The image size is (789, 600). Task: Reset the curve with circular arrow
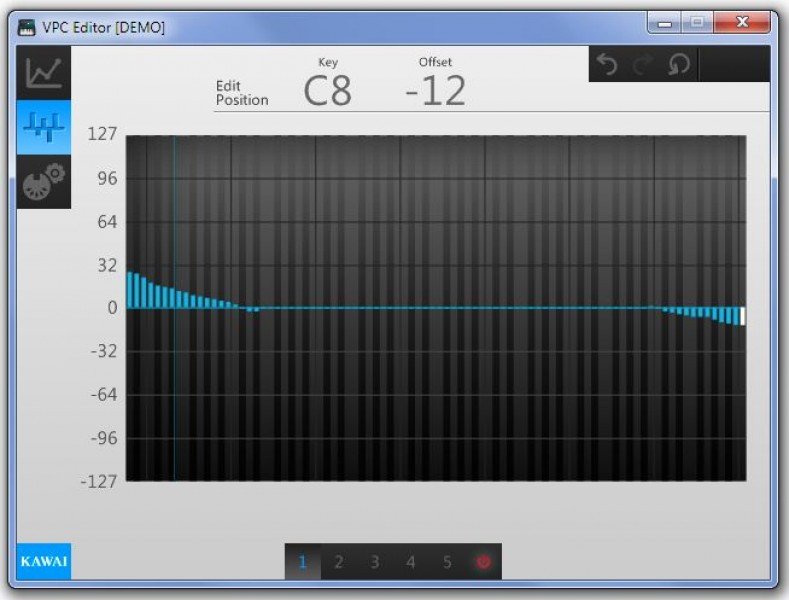tap(679, 65)
